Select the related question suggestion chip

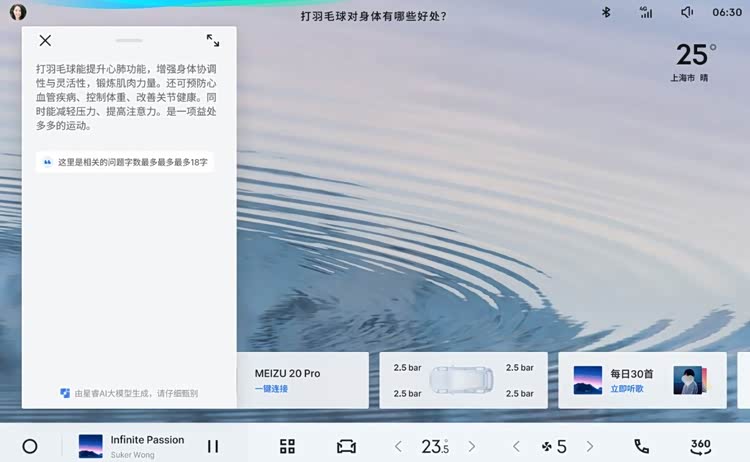125,162
